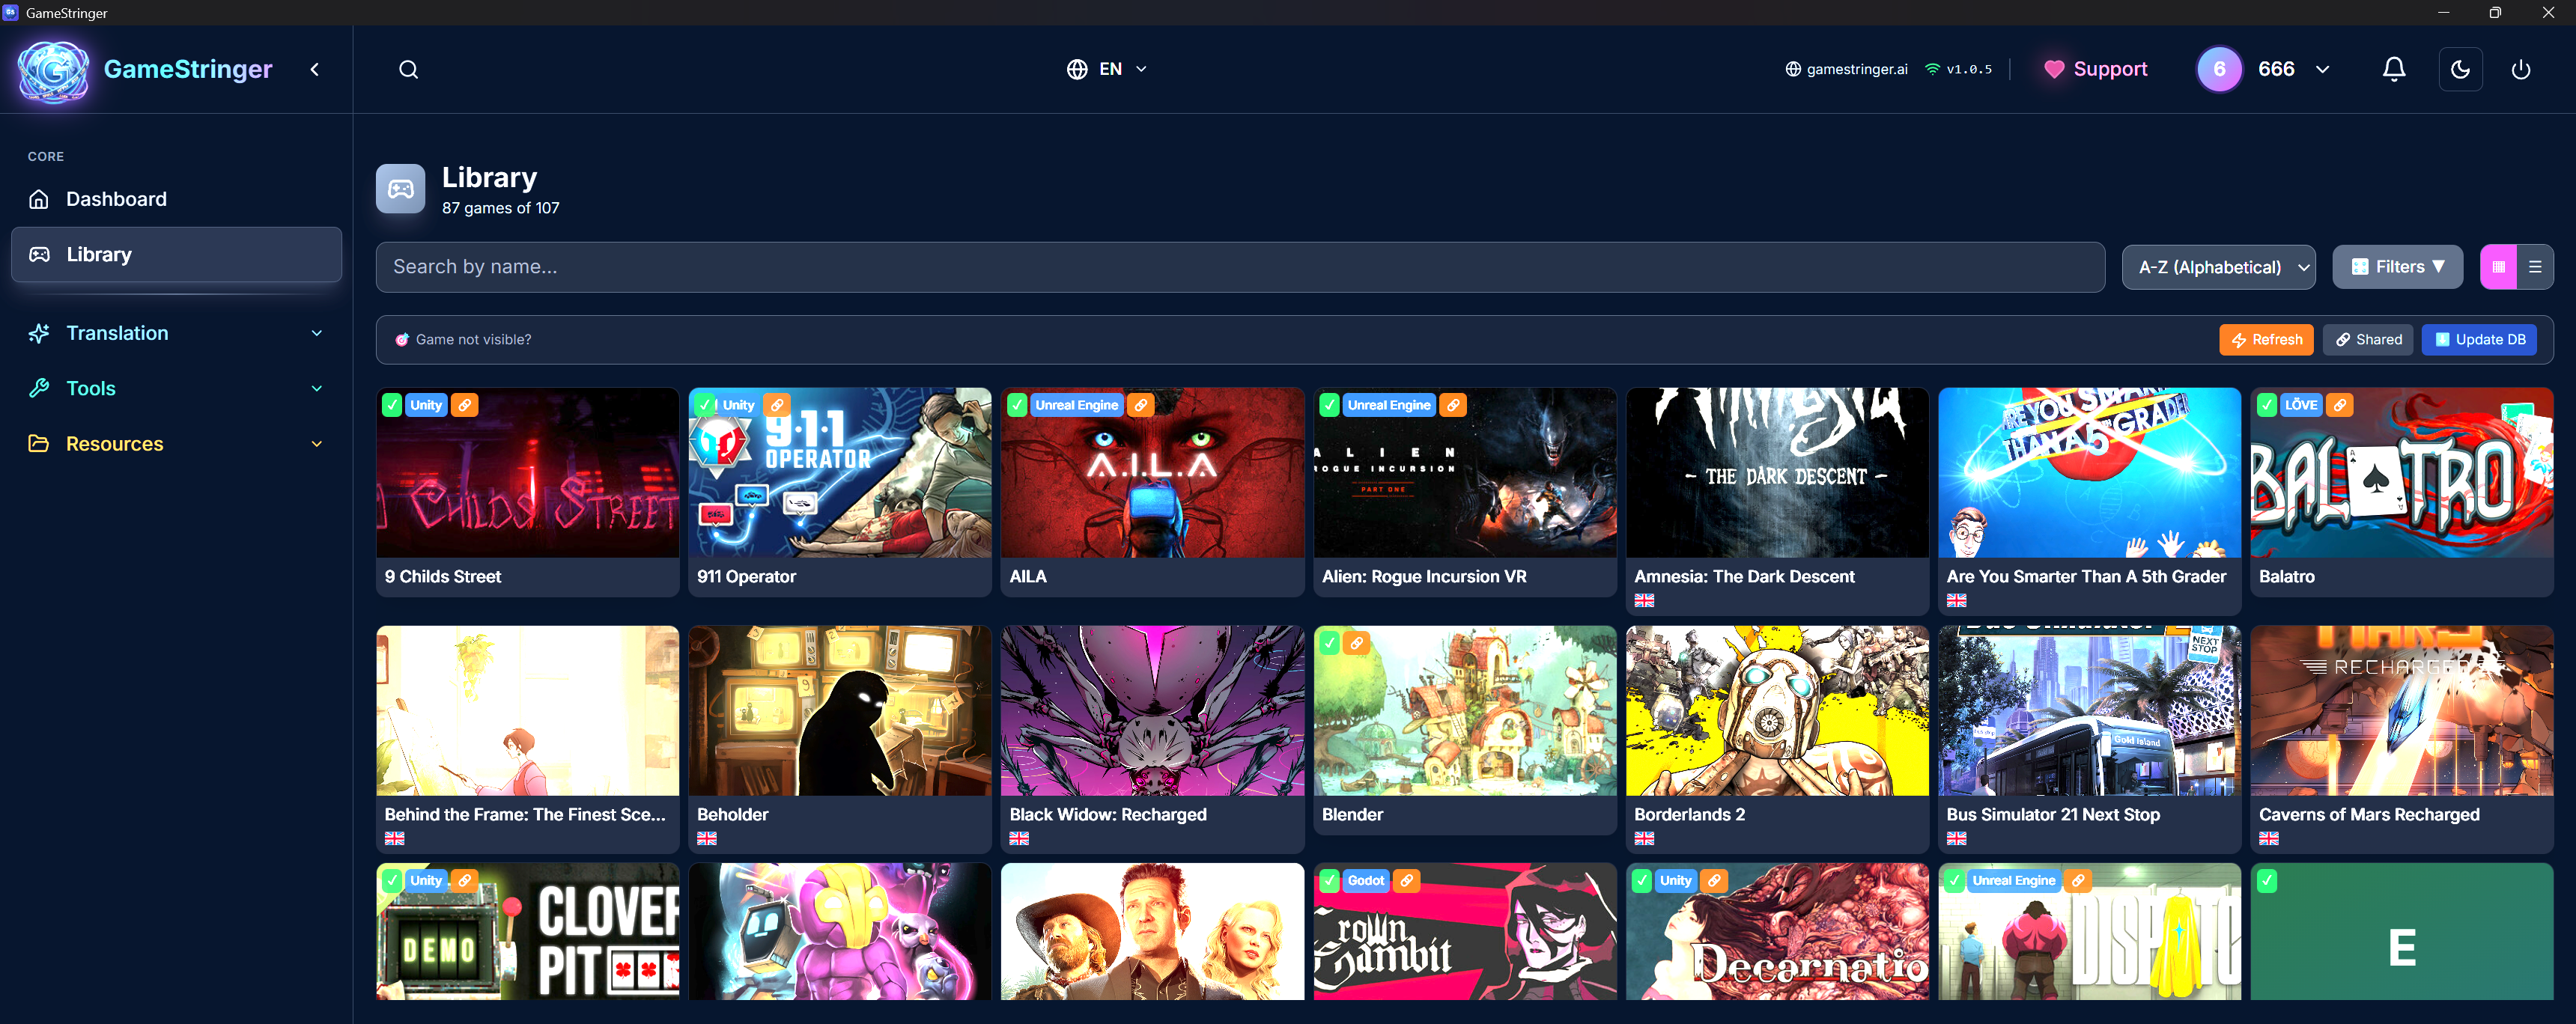
Task: Click the power icon in header
Action: point(2520,69)
